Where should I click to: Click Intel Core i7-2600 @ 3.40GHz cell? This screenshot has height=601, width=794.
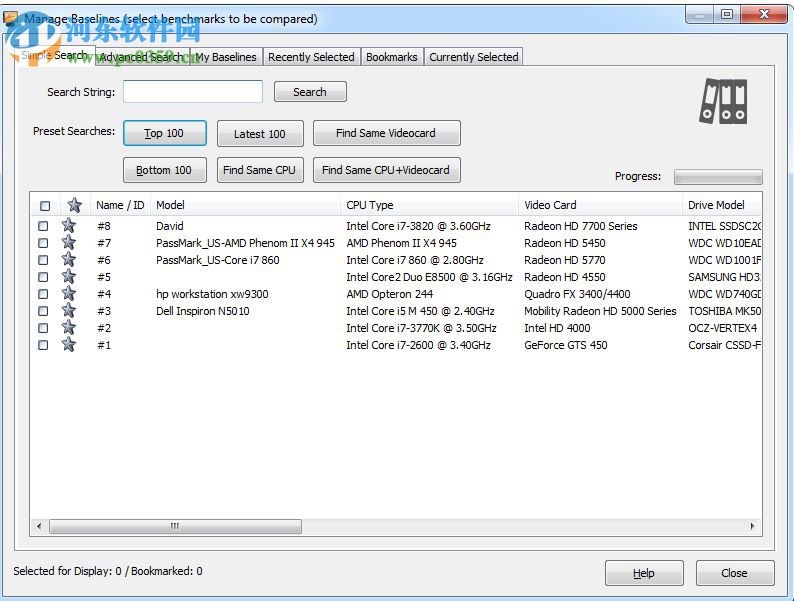(418, 345)
